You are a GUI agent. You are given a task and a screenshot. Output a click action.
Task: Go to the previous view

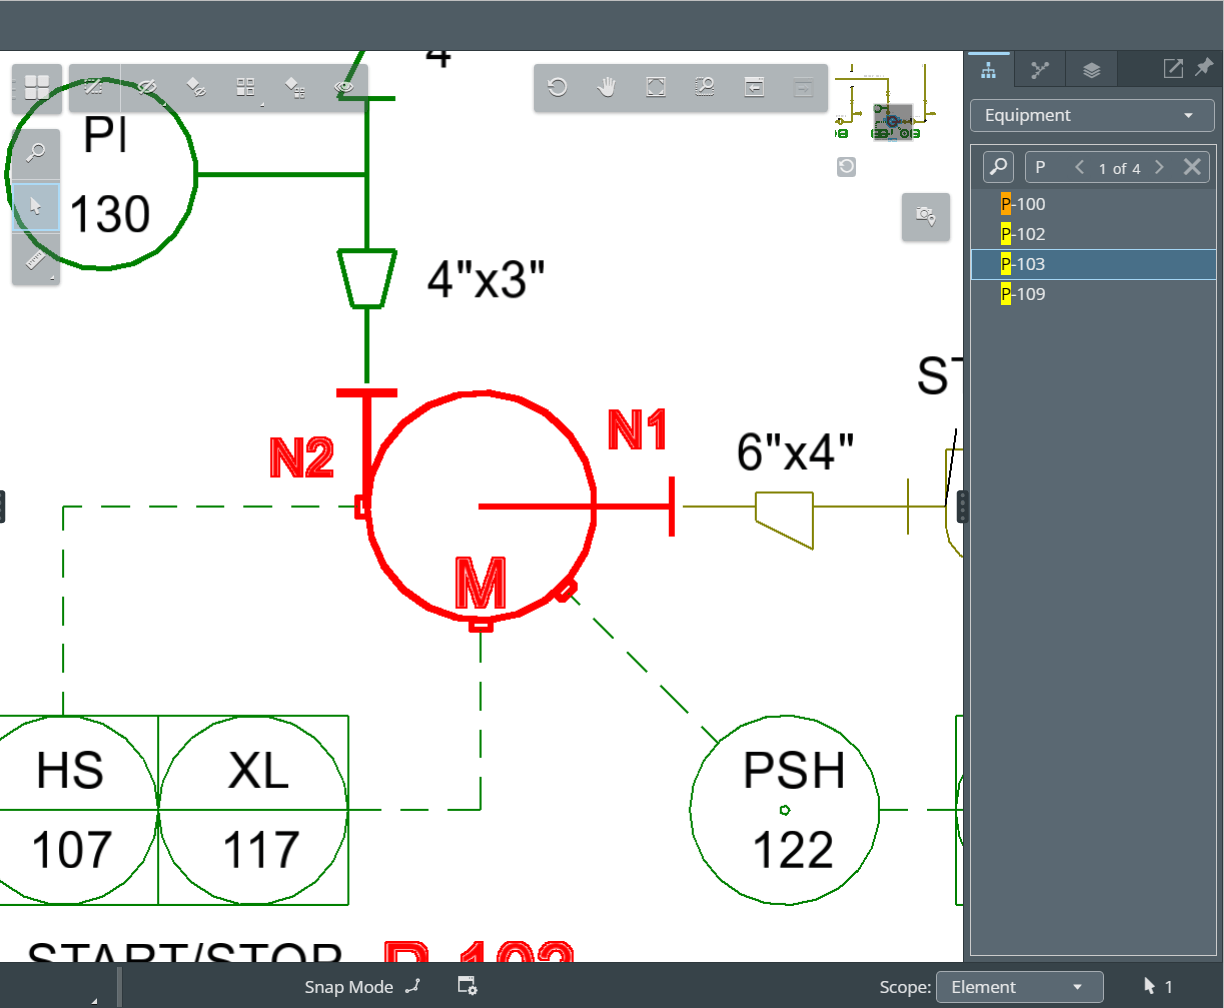[x=754, y=87]
